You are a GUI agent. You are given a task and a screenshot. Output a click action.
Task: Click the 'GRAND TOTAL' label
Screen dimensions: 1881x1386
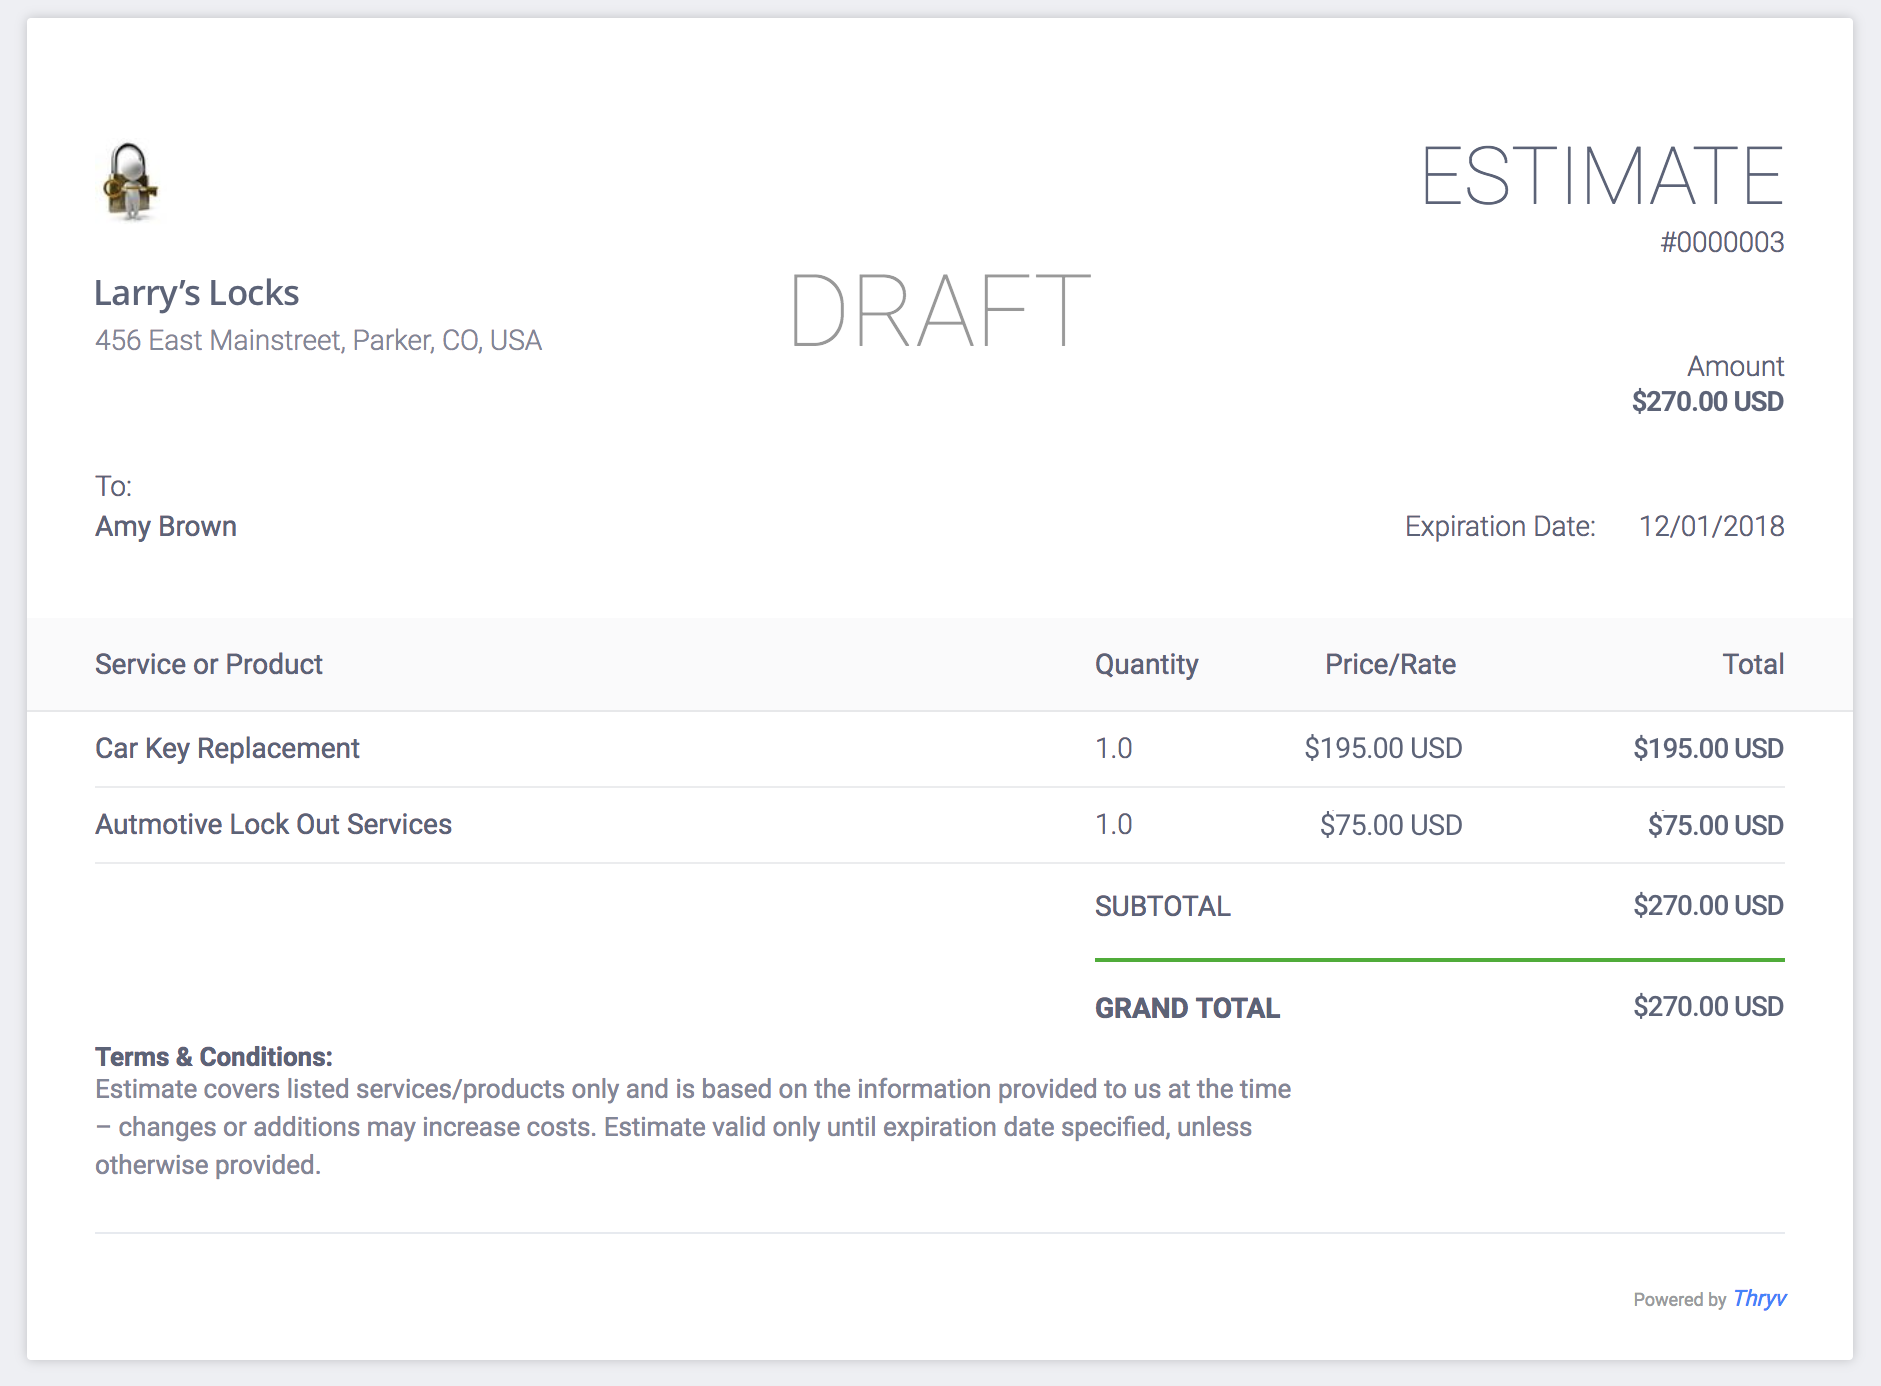click(1188, 1008)
